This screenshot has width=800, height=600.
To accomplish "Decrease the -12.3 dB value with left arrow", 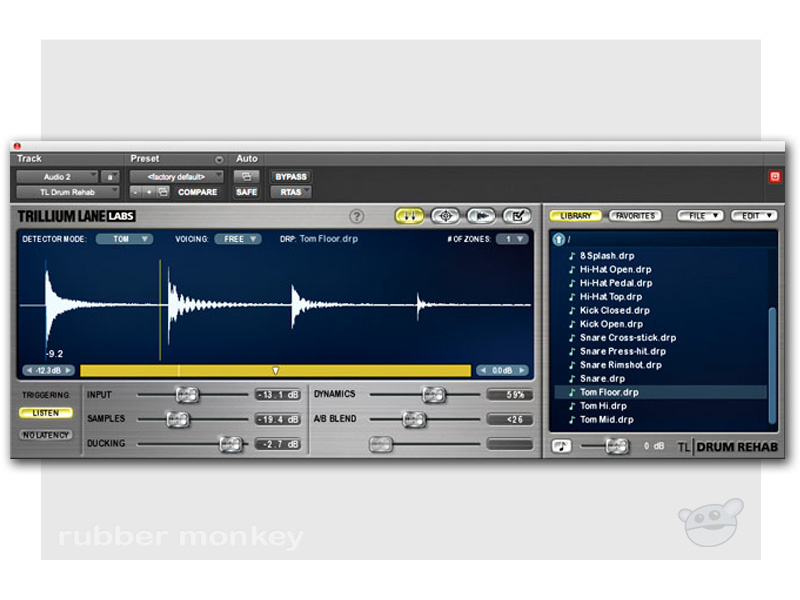I will point(29,370).
